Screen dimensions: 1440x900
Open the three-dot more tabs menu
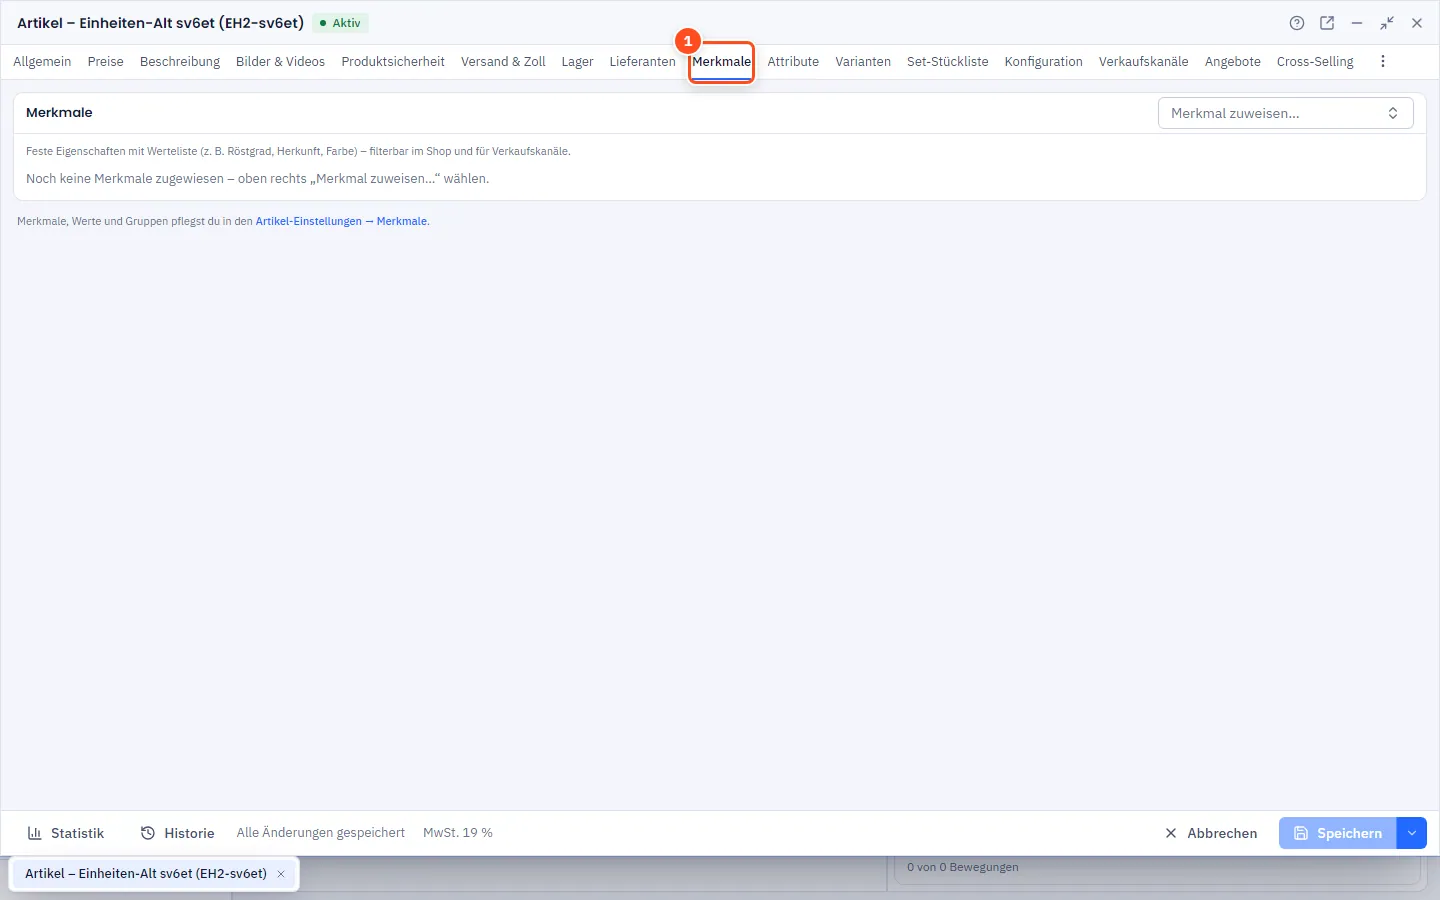point(1383,61)
